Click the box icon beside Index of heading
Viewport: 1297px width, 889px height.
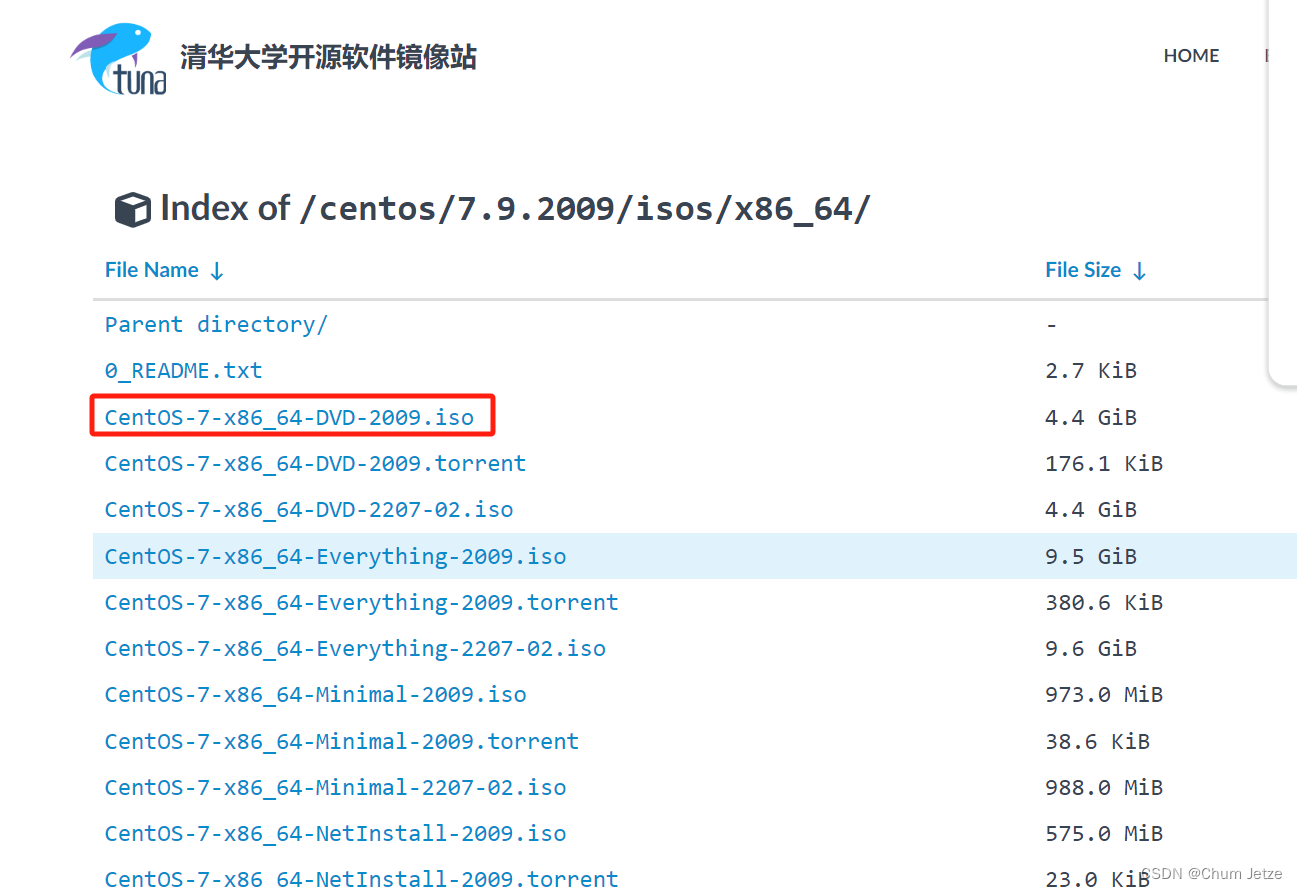(133, 209)
